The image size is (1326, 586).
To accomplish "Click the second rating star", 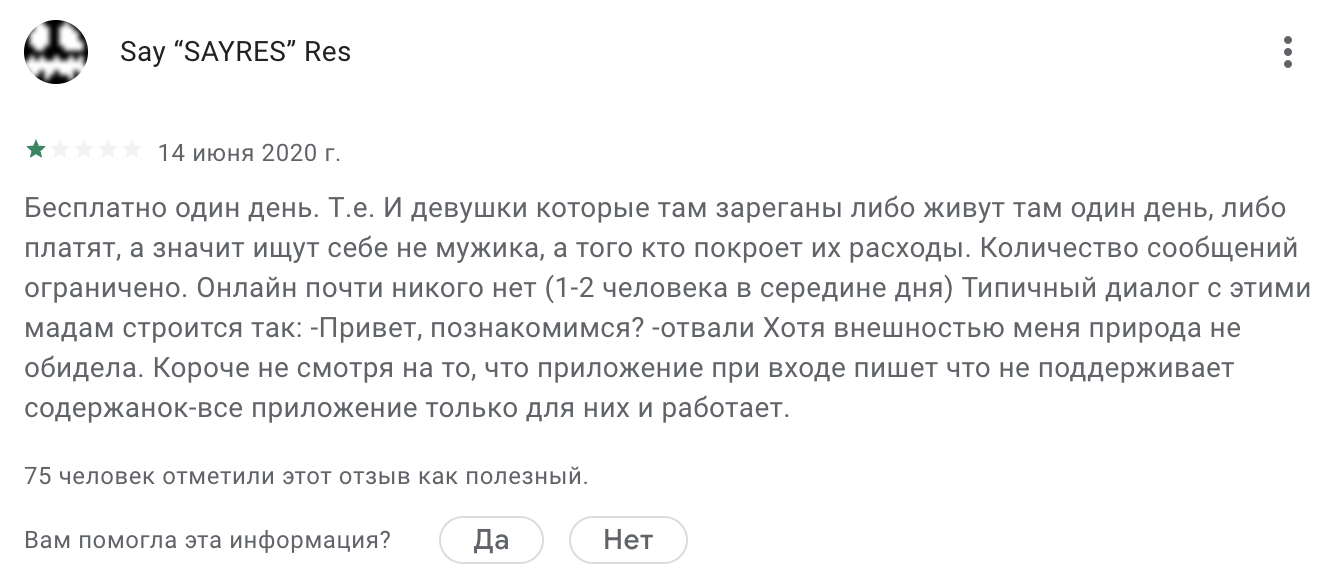I will click(60, 151).
